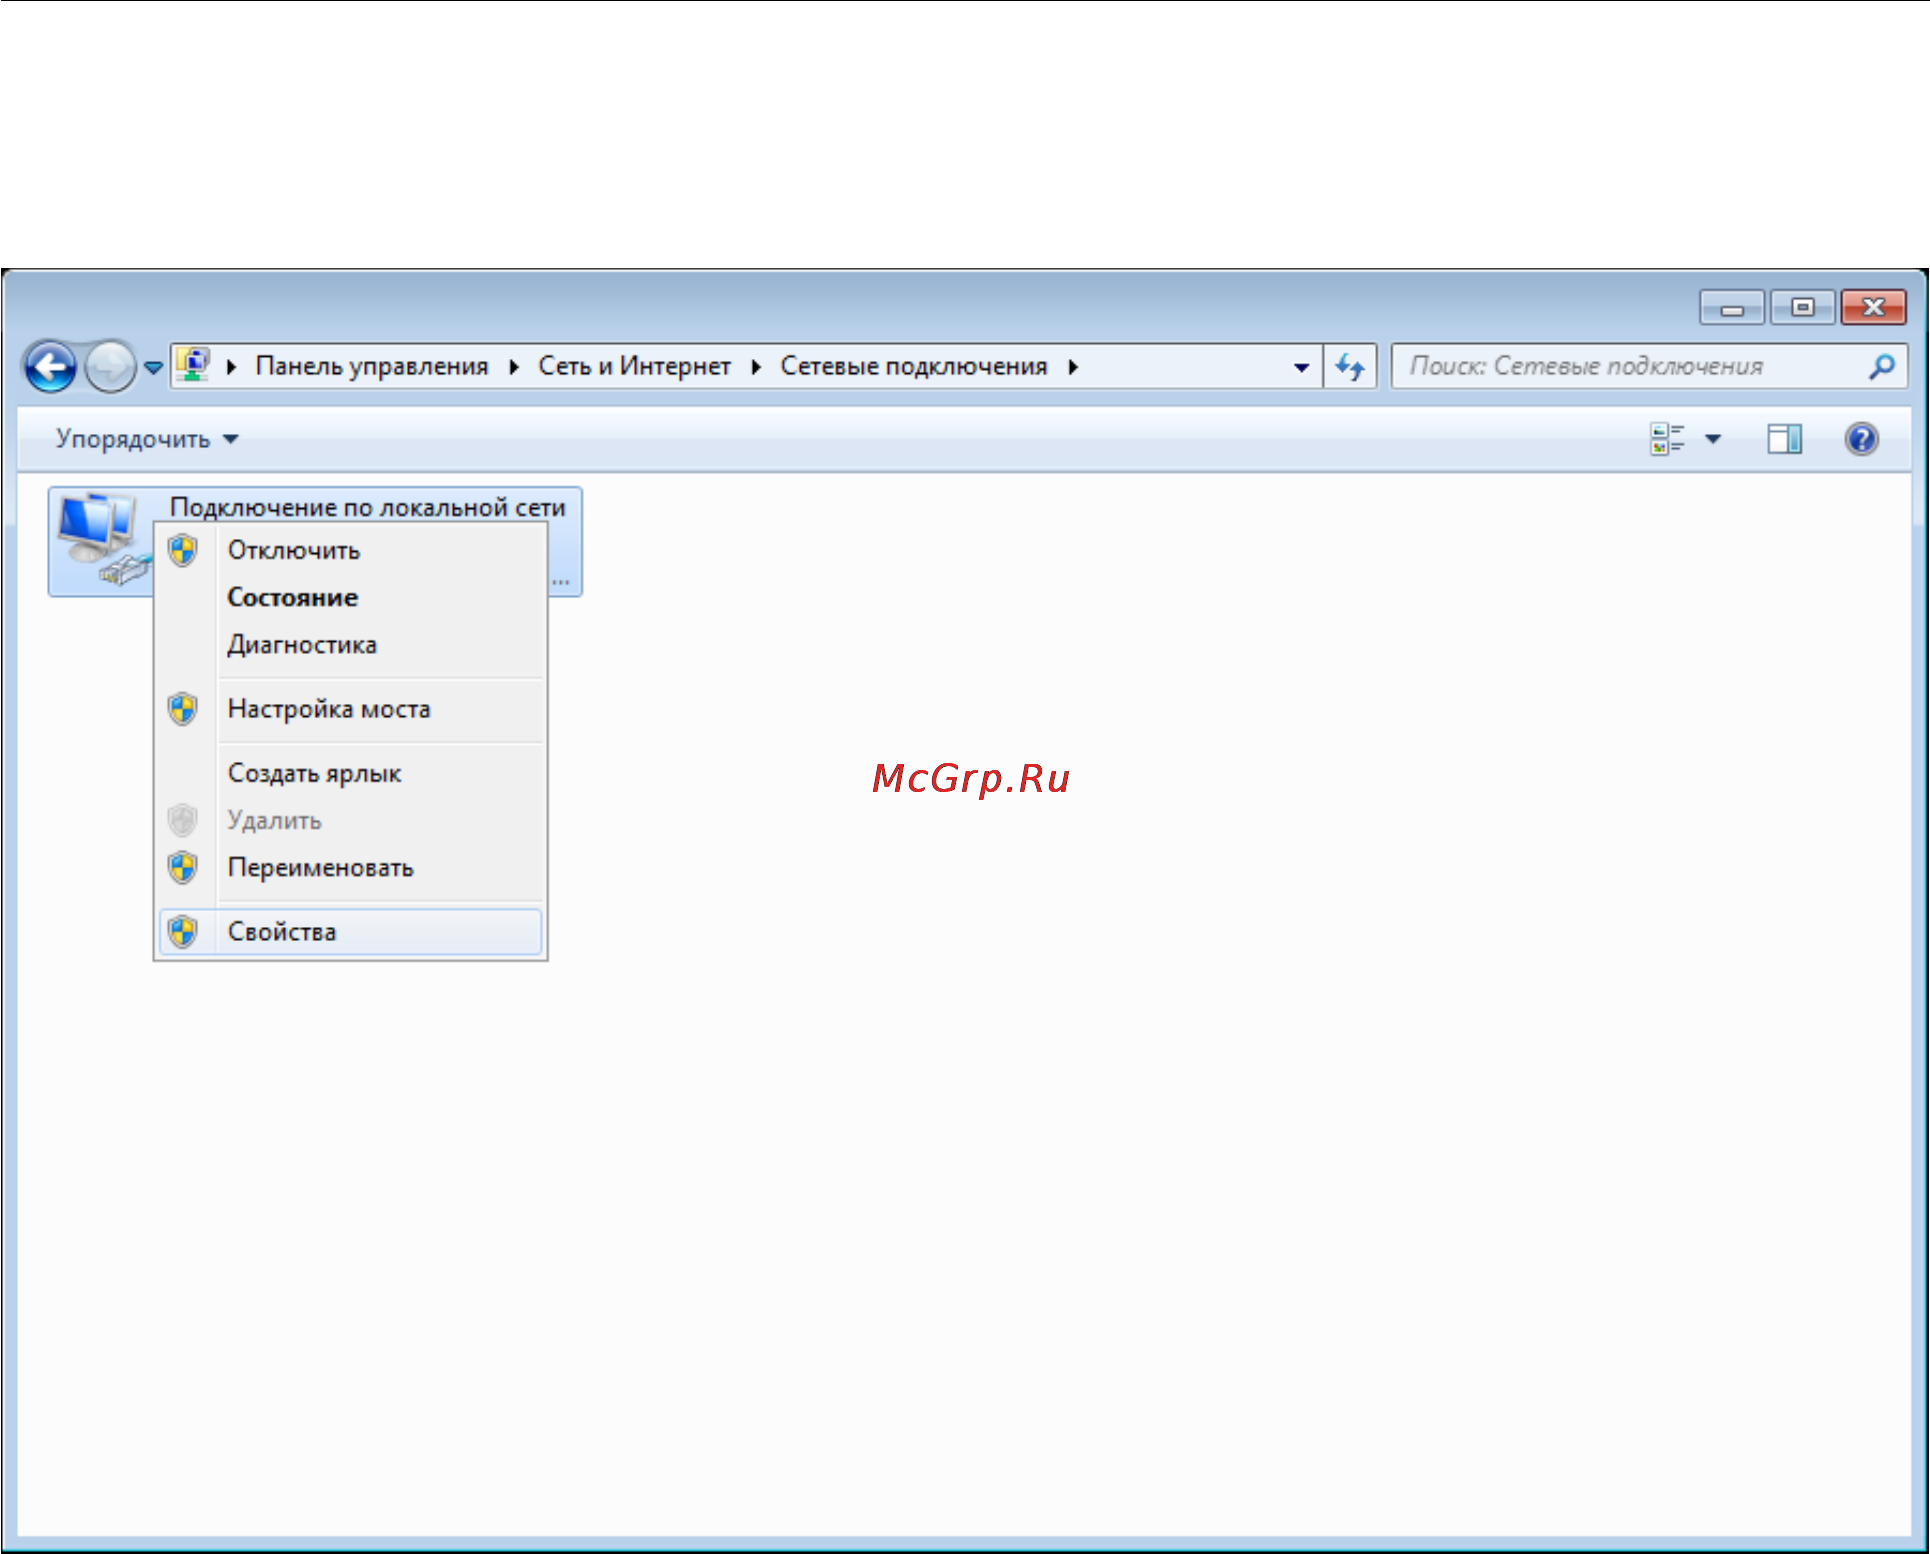1930x1554 pixels.
Task: Click the Подключение по локальной сети label
Action: pos(368,507)
